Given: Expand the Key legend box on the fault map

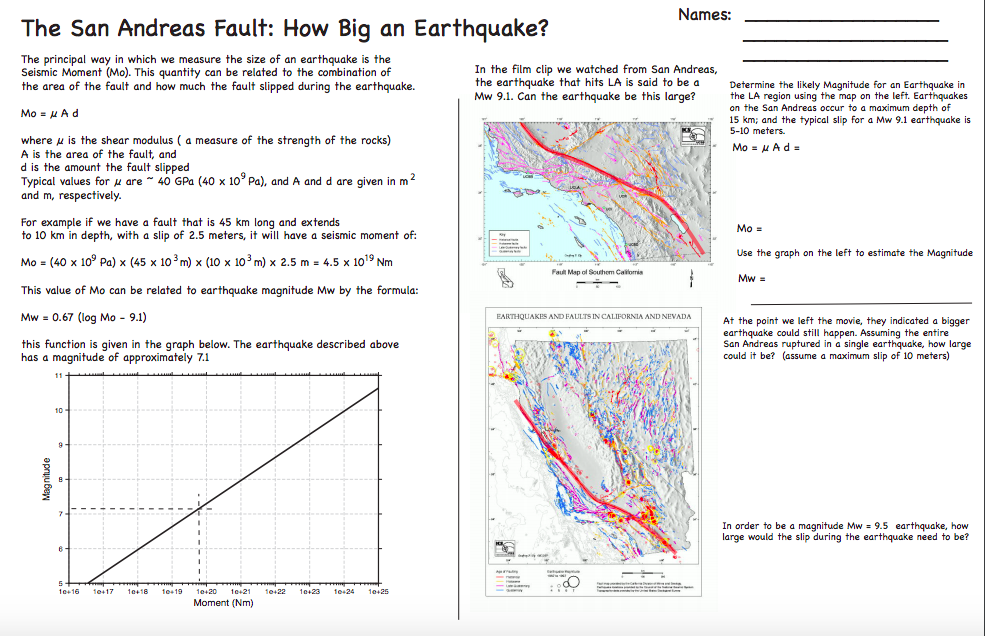Looking at the screenshot, I should pos(510,244).
